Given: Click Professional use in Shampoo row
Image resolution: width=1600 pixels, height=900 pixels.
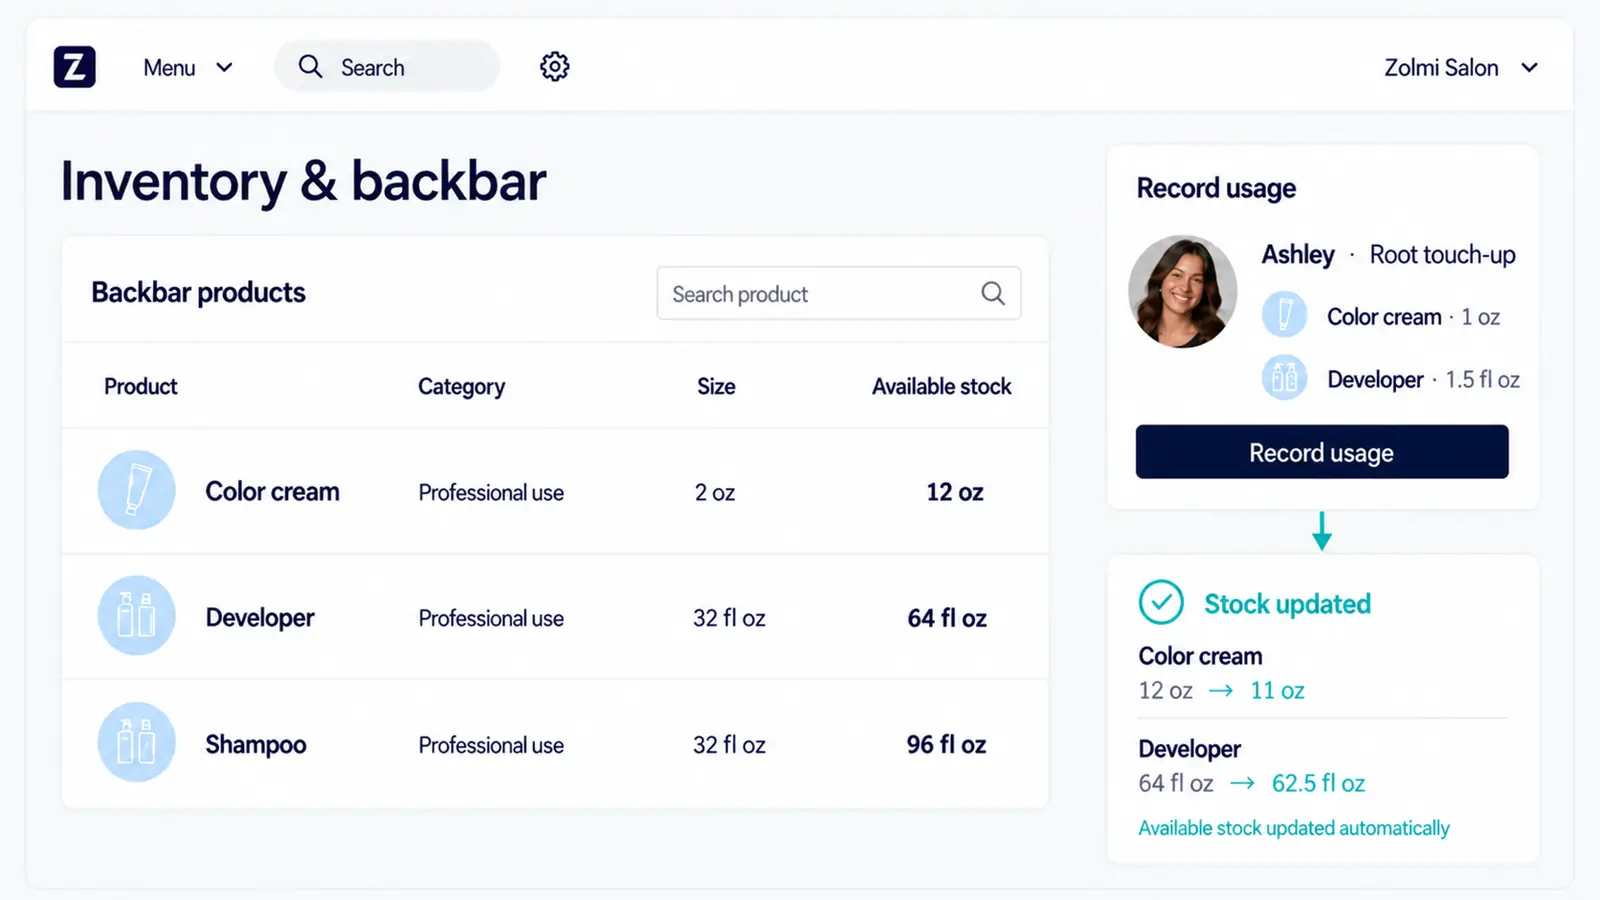Looking at the screenshot, I should 491,745.
